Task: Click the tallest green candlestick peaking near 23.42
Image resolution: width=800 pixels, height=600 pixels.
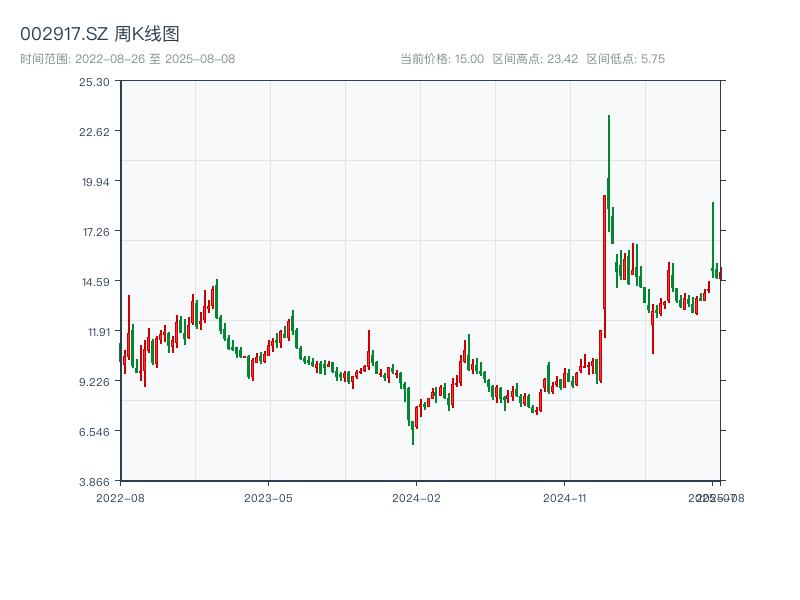Action: pyautogui.click(x=609, y=173)
